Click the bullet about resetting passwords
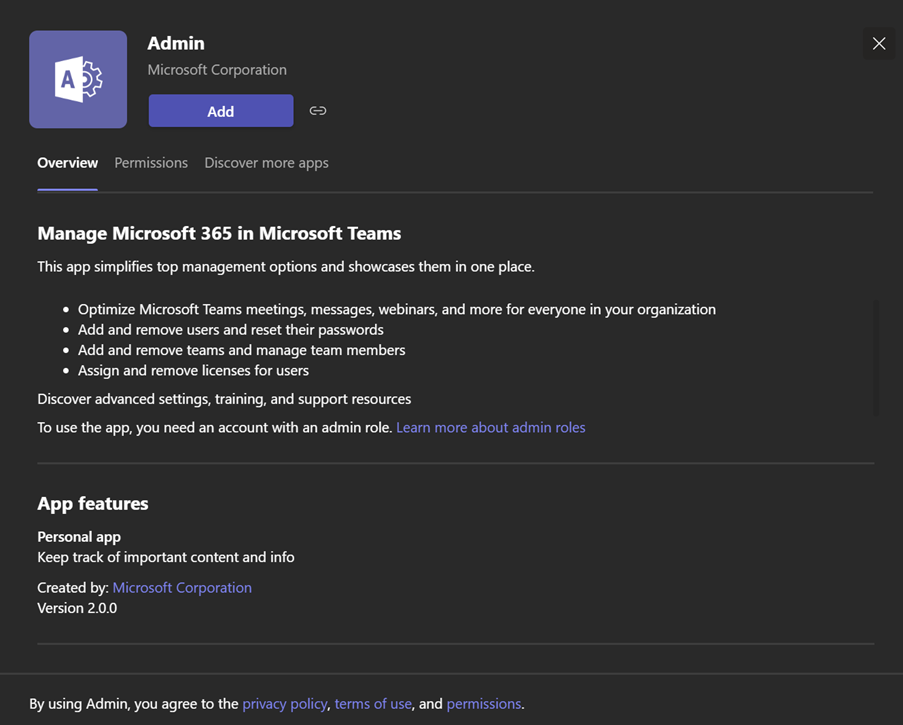This screenshot has width=903, height=725. (230, 329)
